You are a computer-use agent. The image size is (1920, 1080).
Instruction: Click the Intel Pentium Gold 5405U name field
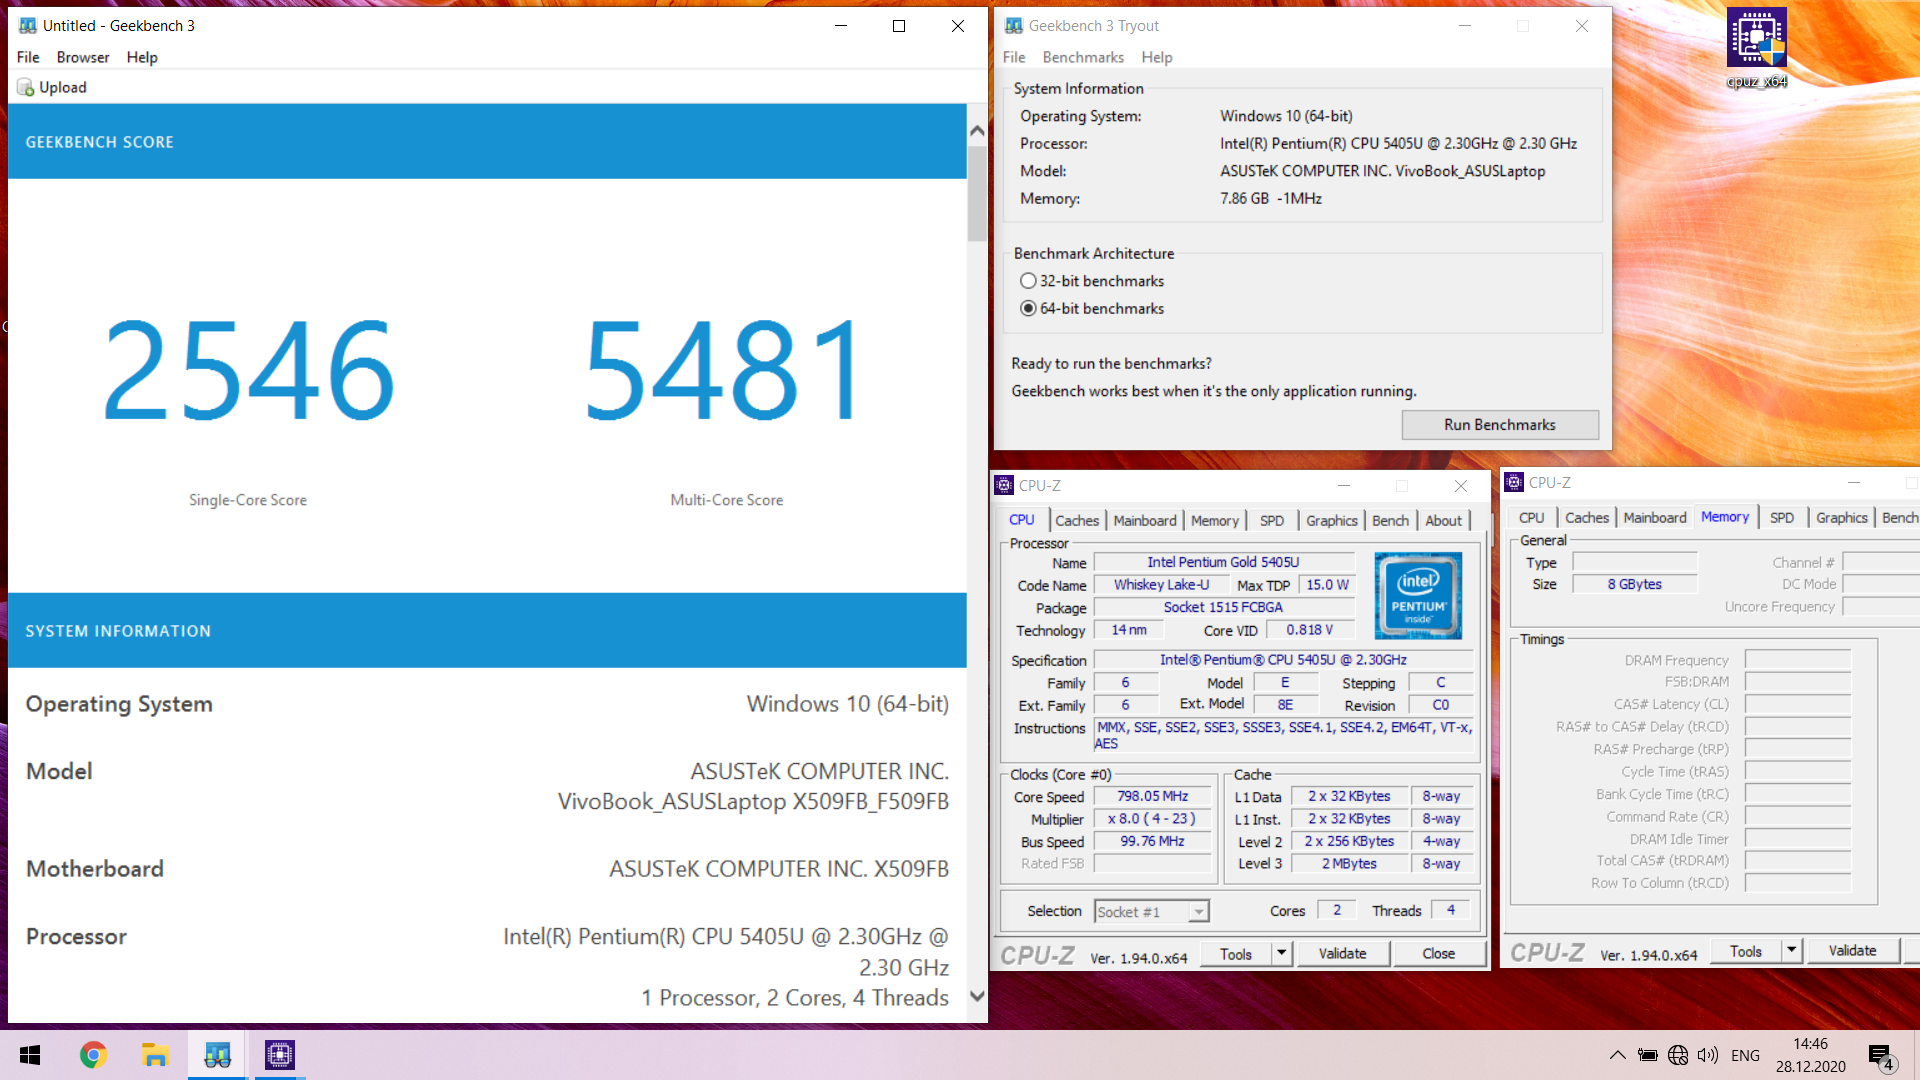pyautogui.click(x=1223, y=563)
